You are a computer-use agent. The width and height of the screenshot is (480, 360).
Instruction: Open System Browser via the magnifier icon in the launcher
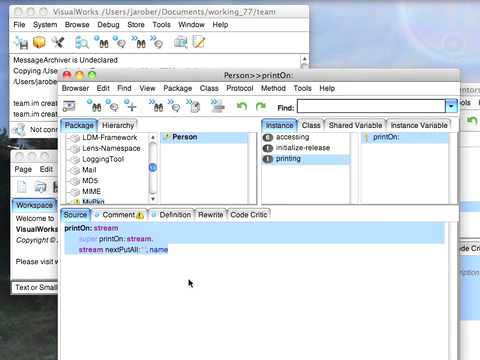81,43
